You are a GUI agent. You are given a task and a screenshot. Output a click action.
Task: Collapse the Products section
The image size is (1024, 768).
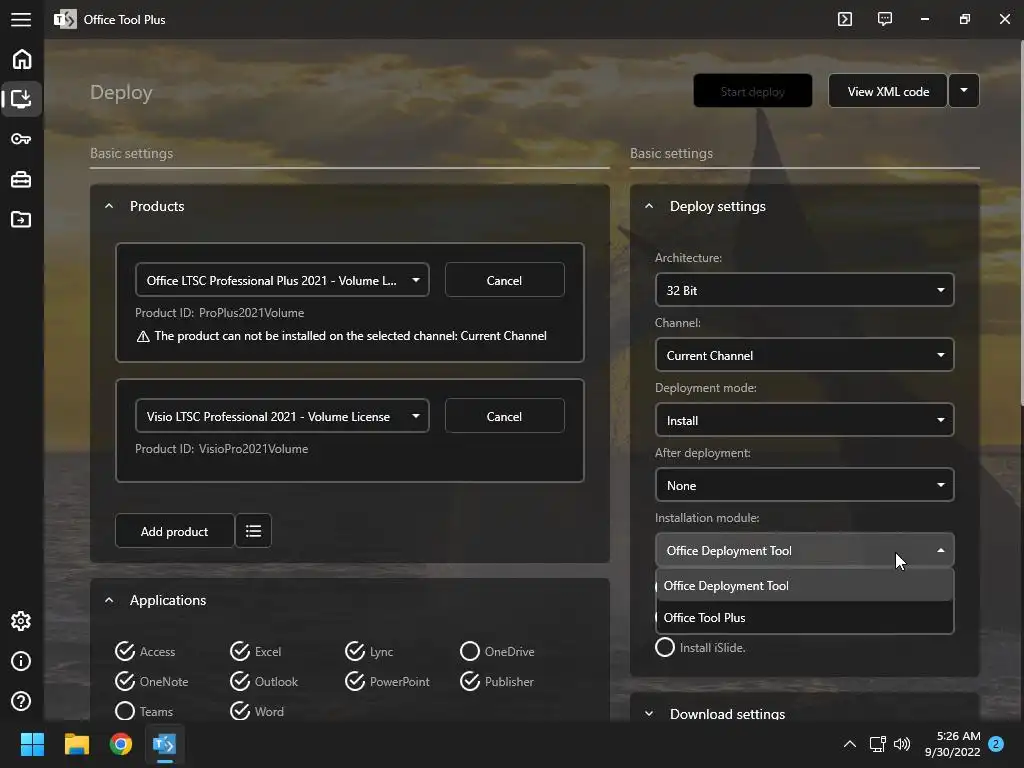(x=109, y=206)
